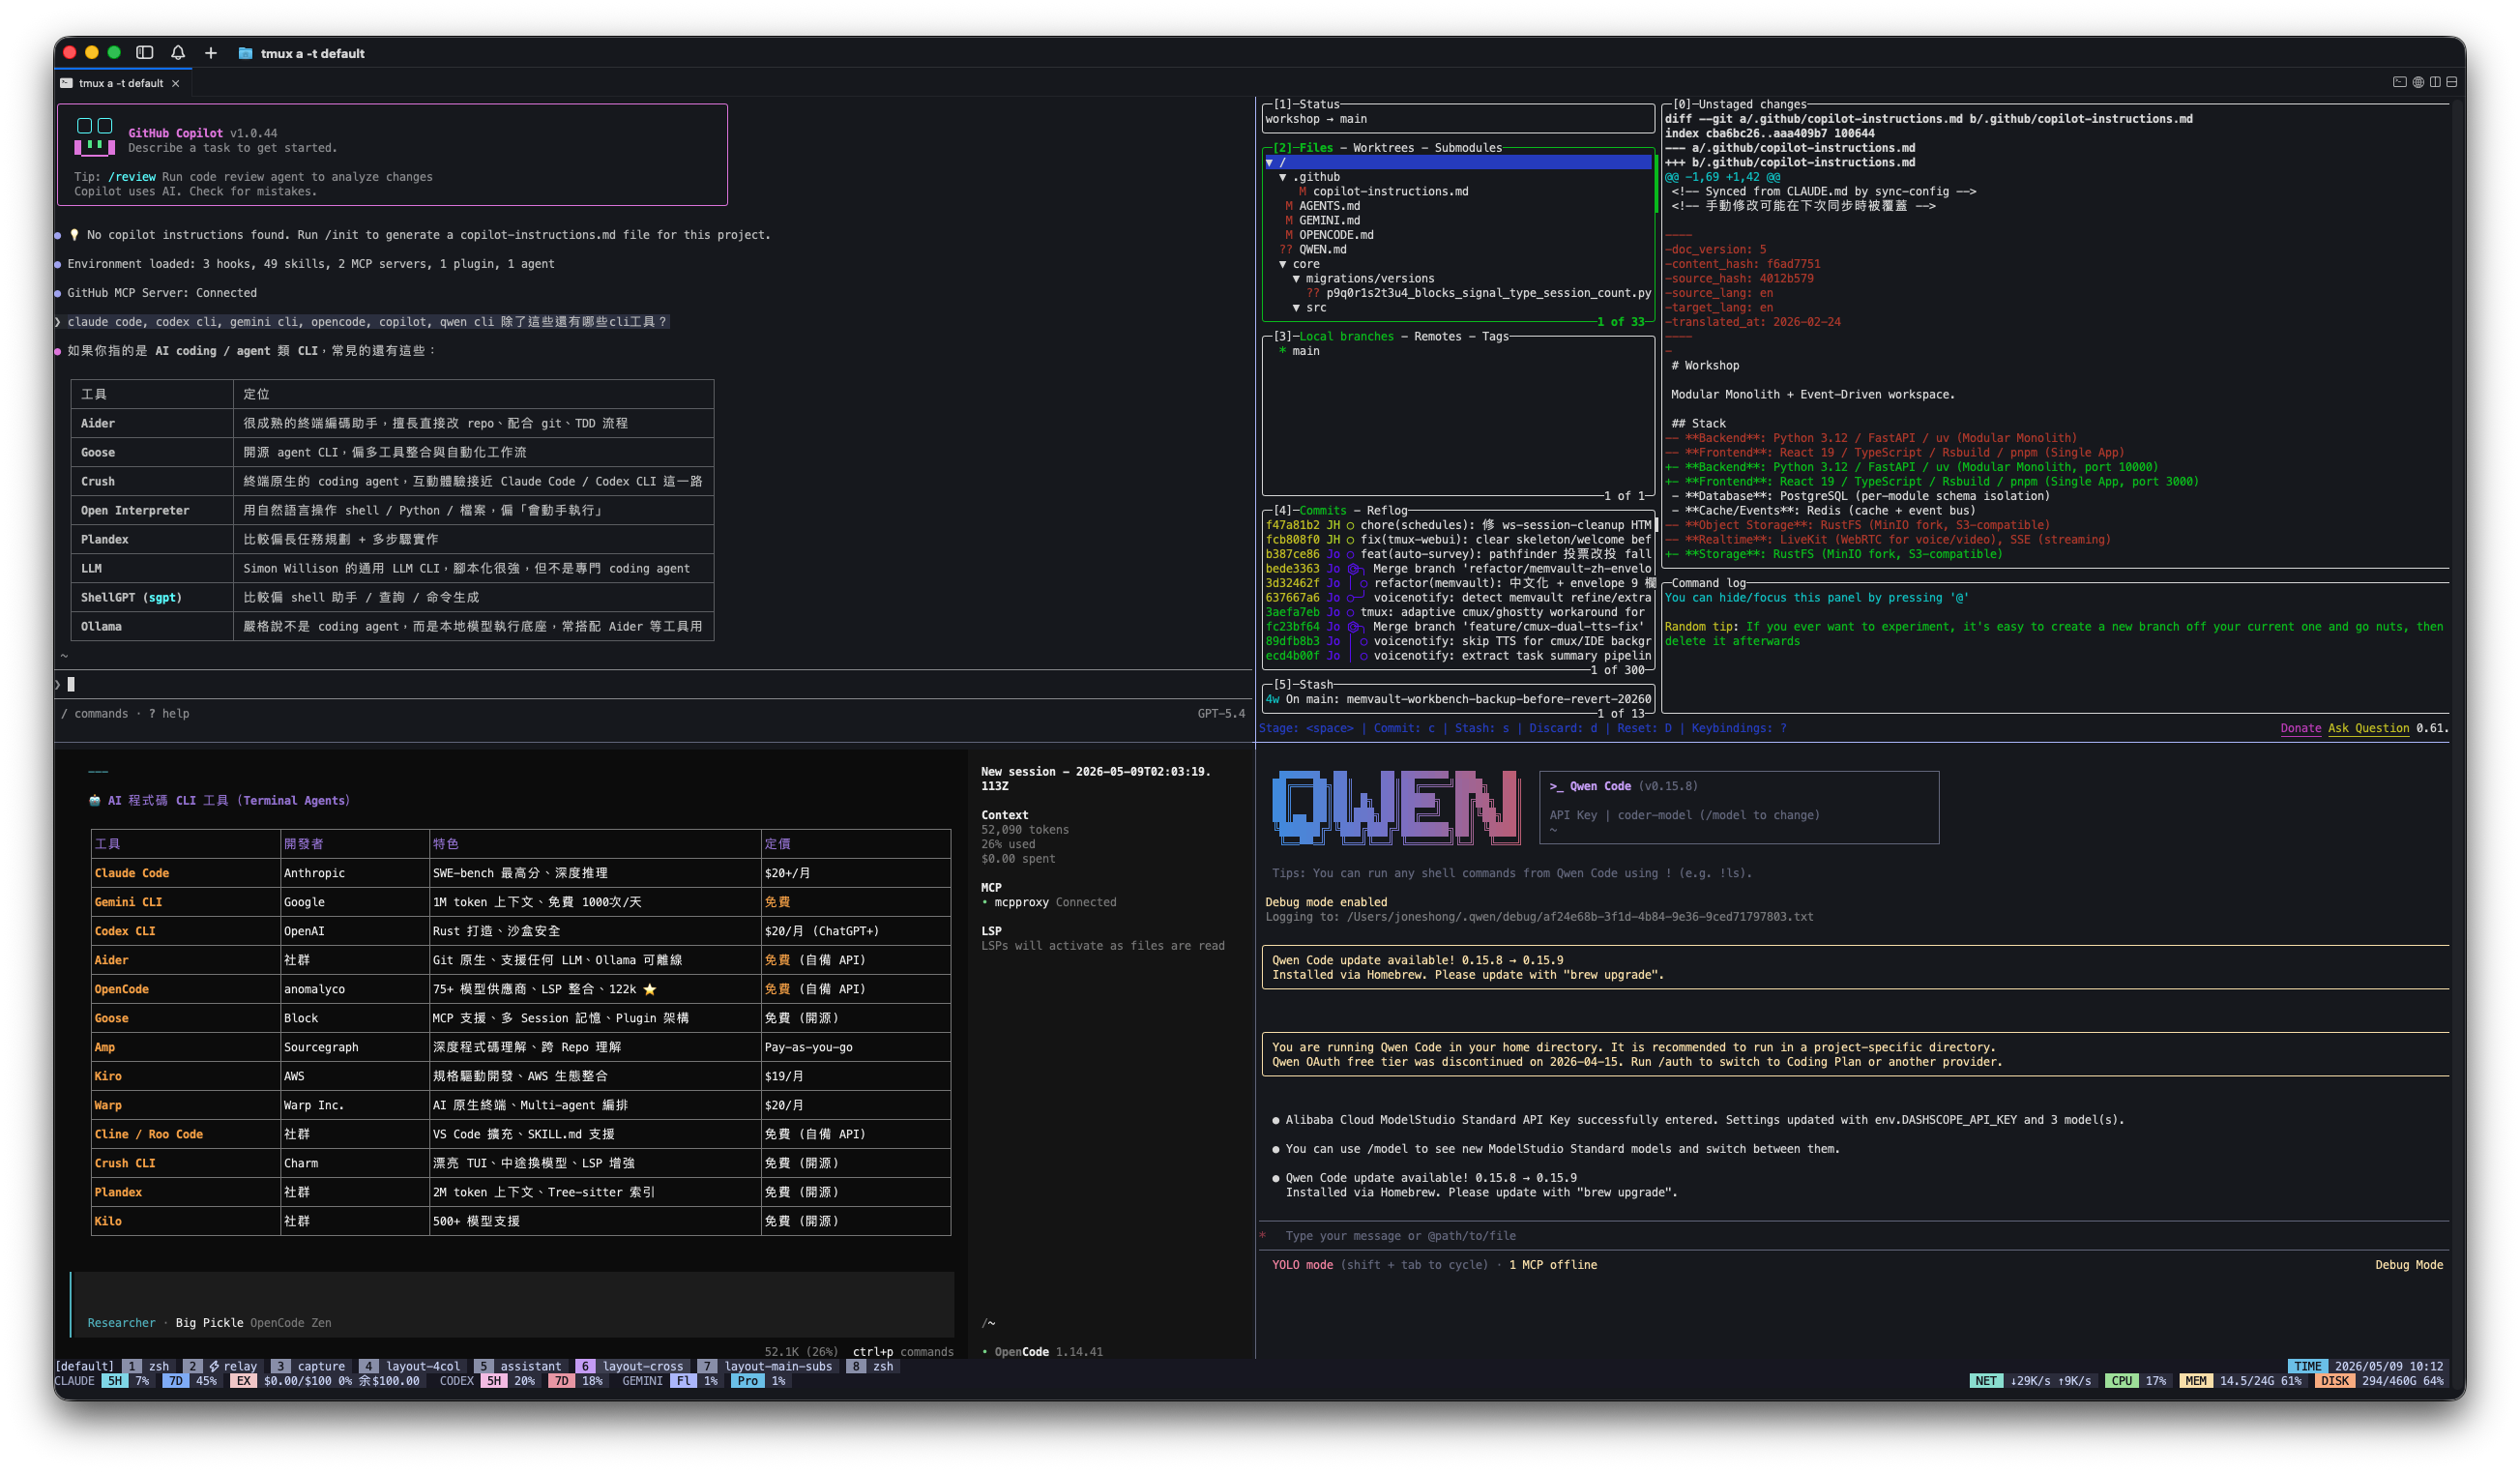Click 'Commit: c' keybinding hint
This screenshot has height=1472, width=2520.
(1403, 728)
